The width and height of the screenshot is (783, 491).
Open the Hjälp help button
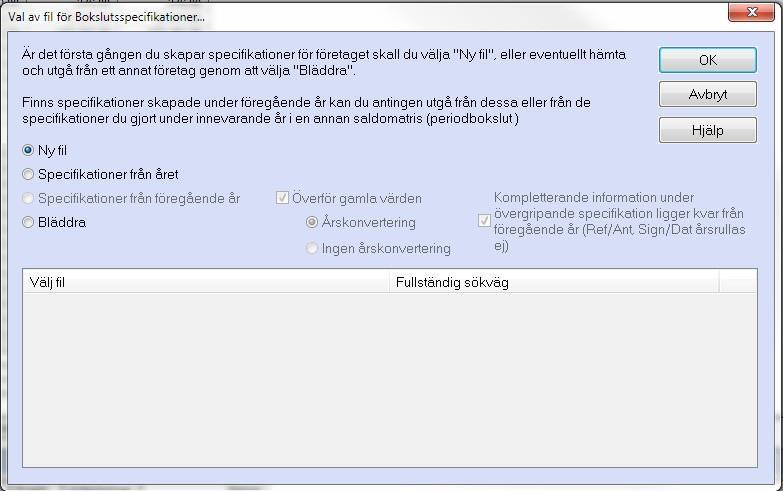coord(708,130)
